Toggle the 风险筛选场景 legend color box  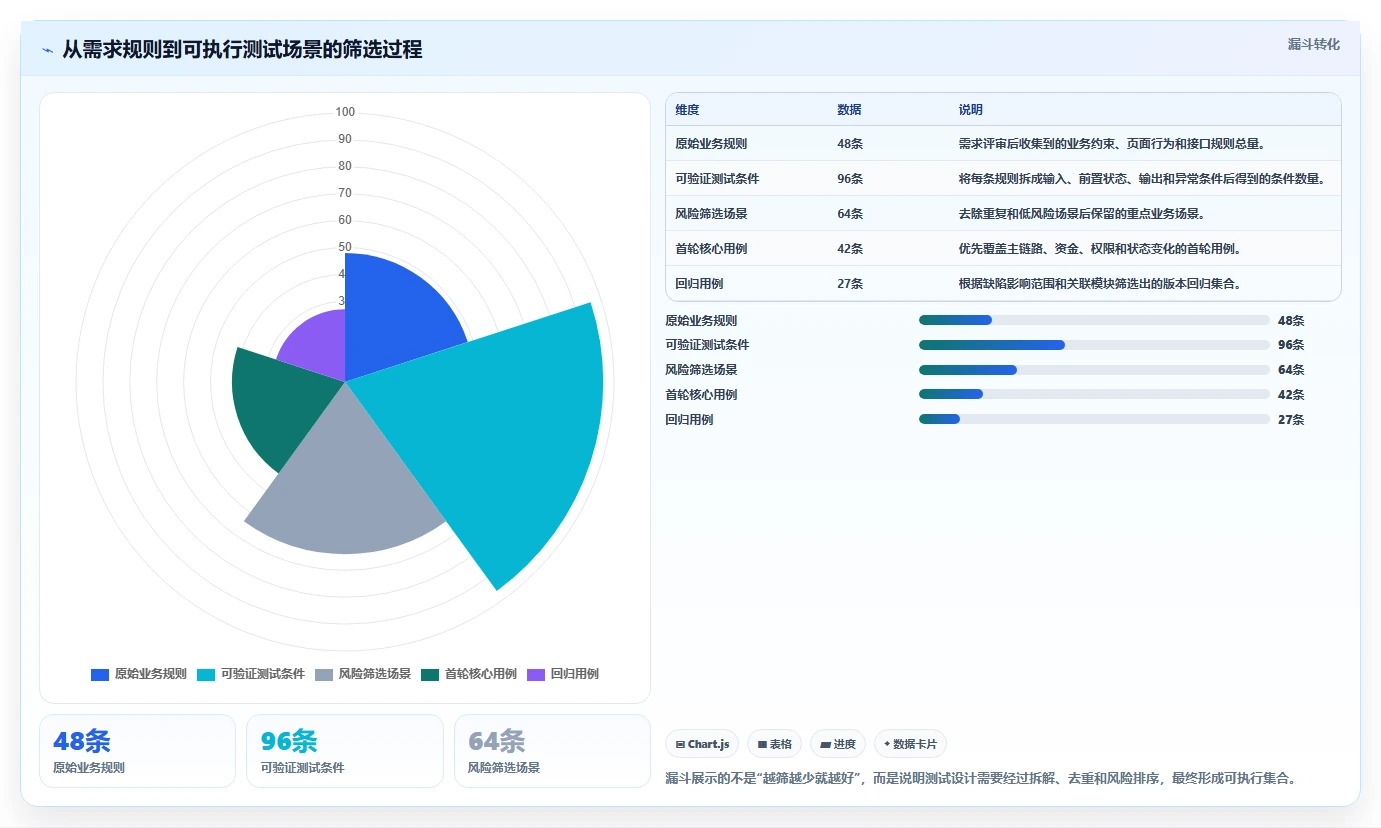[324, 675]
